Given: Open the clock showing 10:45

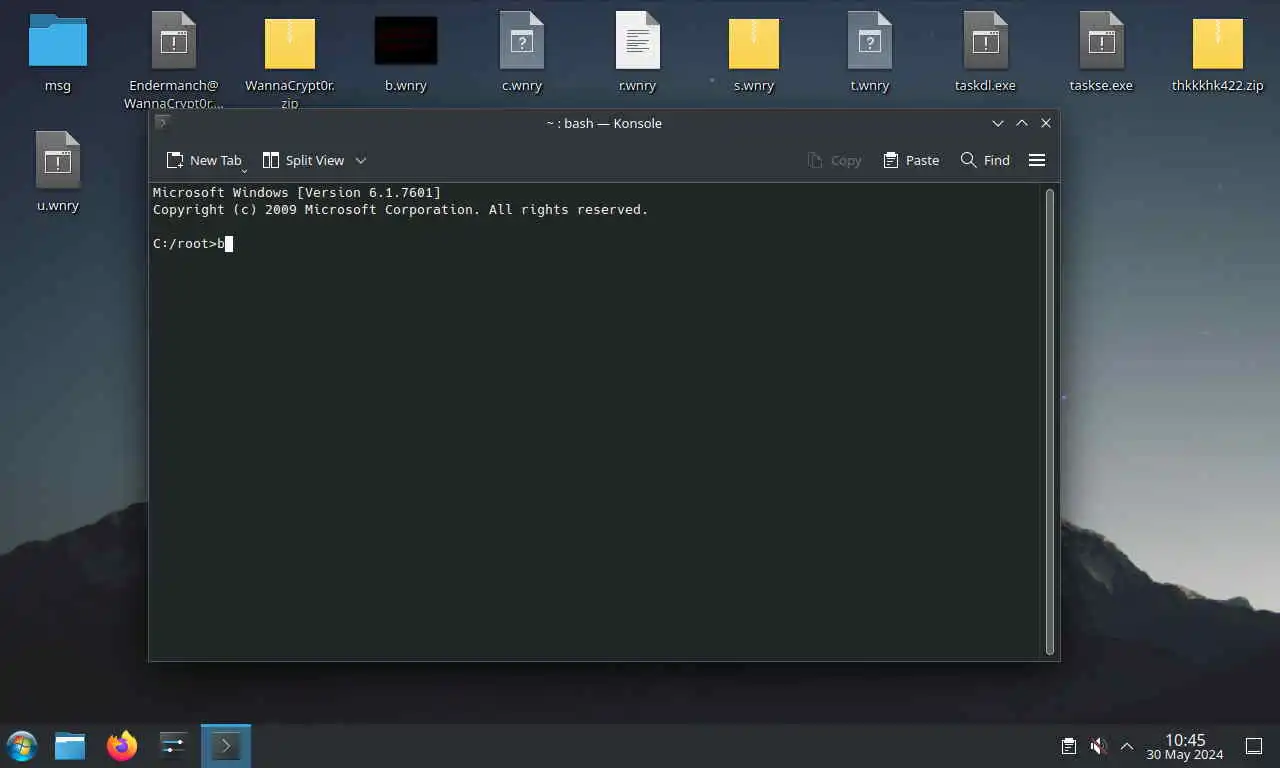Looking at the screenshot, I should pos(1185,746).
